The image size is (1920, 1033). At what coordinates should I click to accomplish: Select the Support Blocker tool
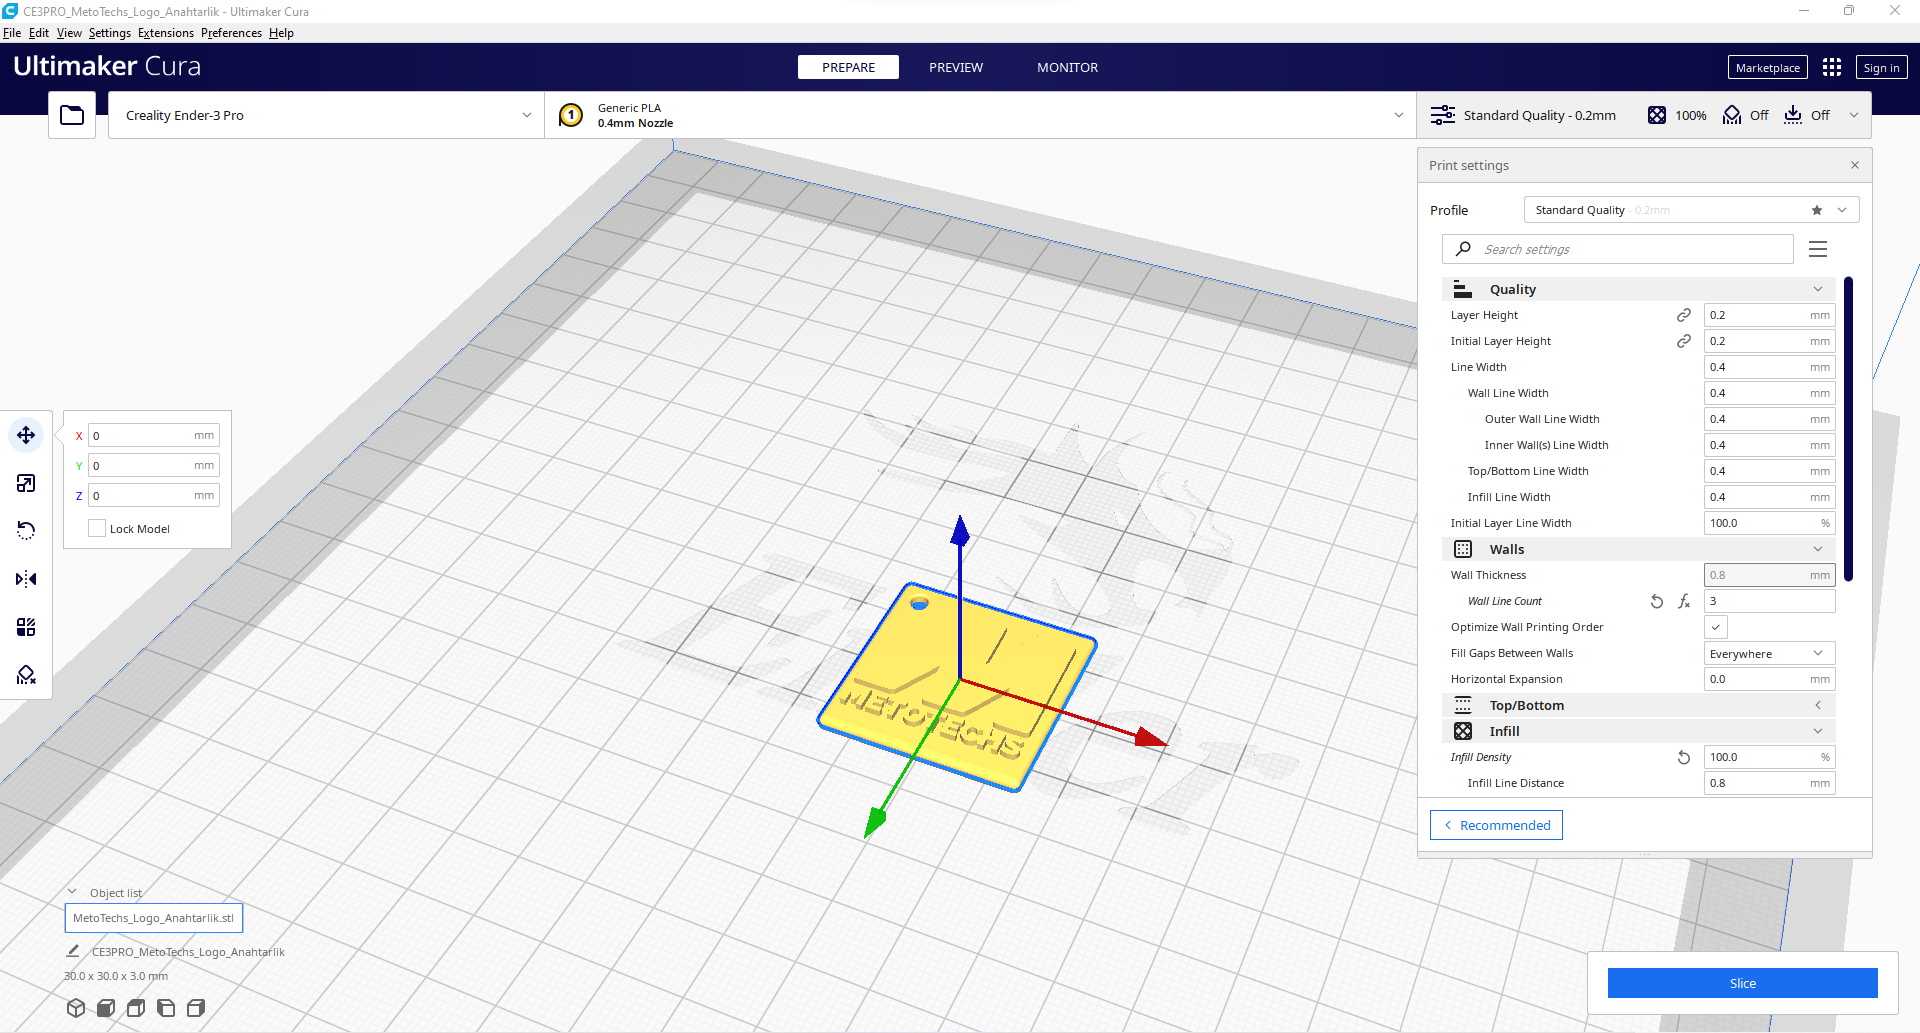point(26,675)
